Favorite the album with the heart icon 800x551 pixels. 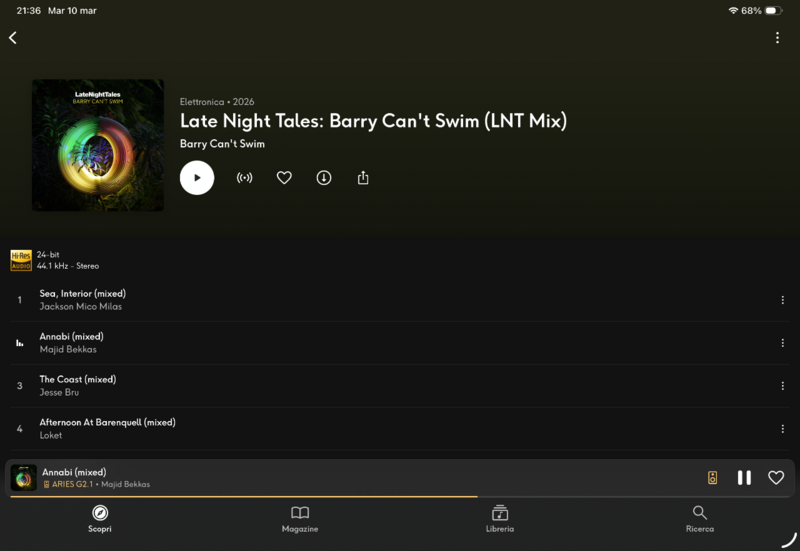coord(284,178)
